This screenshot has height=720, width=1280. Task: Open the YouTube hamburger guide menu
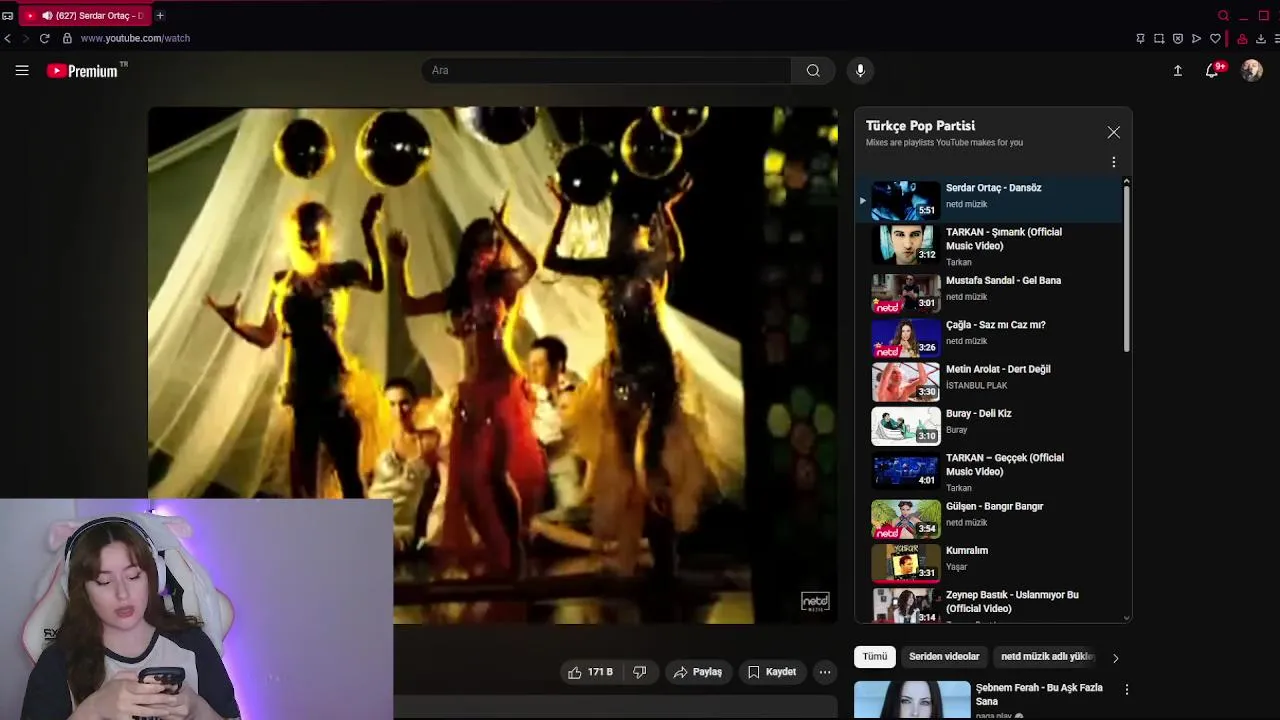pos(22,71)
